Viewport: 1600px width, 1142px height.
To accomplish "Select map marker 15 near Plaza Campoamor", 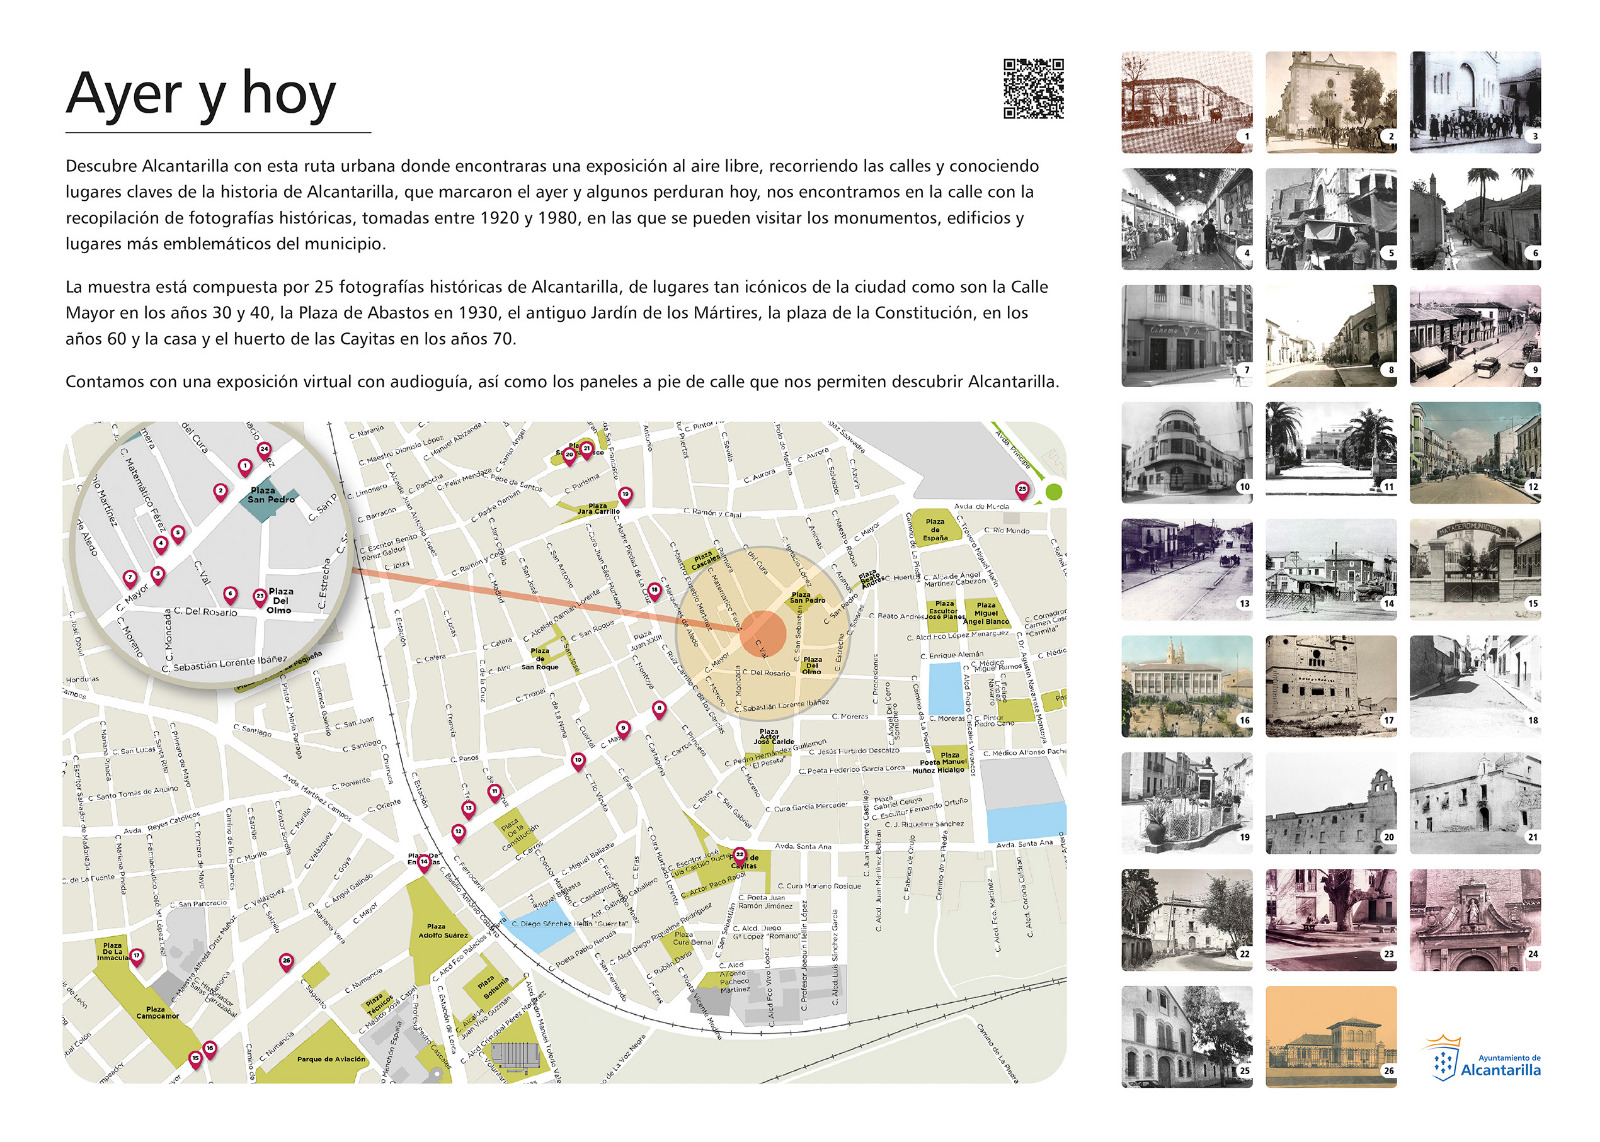I will 196,1058.
